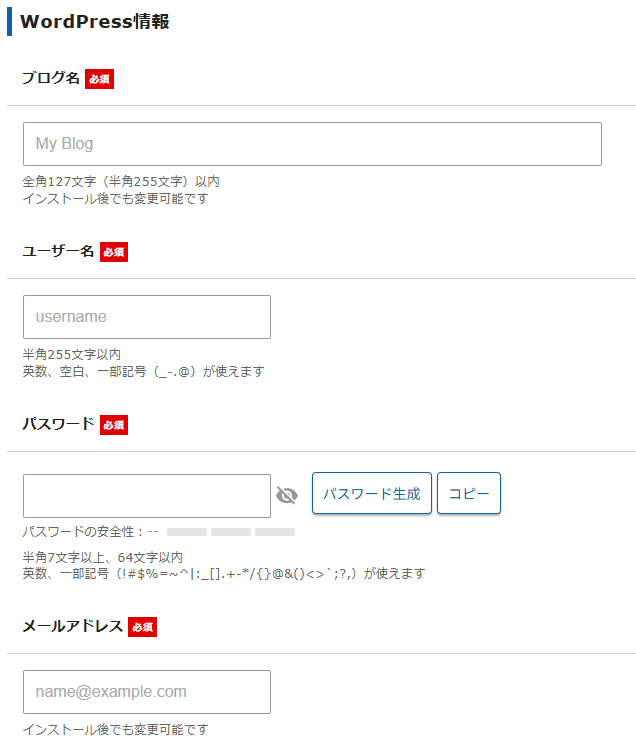Viewport: 636px width, 746px height.
Task: Click the password strength meter bars
Action: coord(231,532)
